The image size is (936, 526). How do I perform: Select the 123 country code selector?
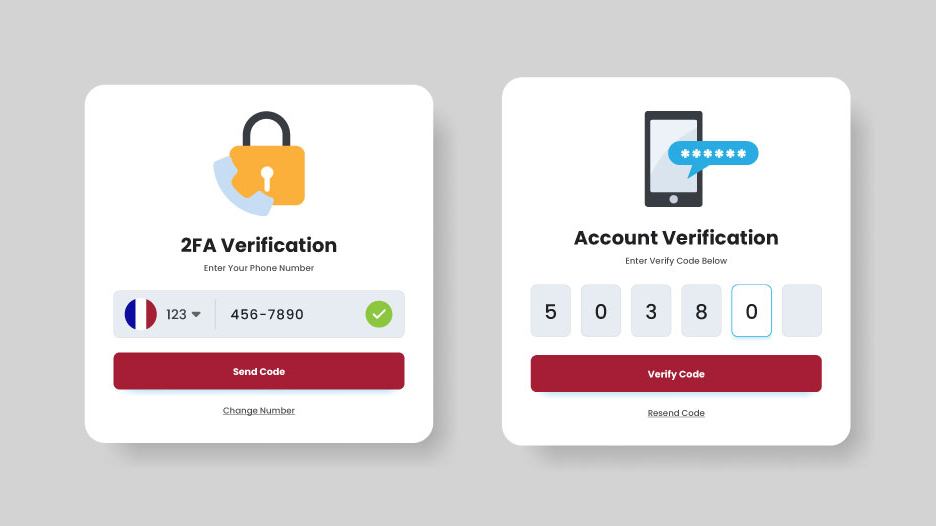click(183, 315)
